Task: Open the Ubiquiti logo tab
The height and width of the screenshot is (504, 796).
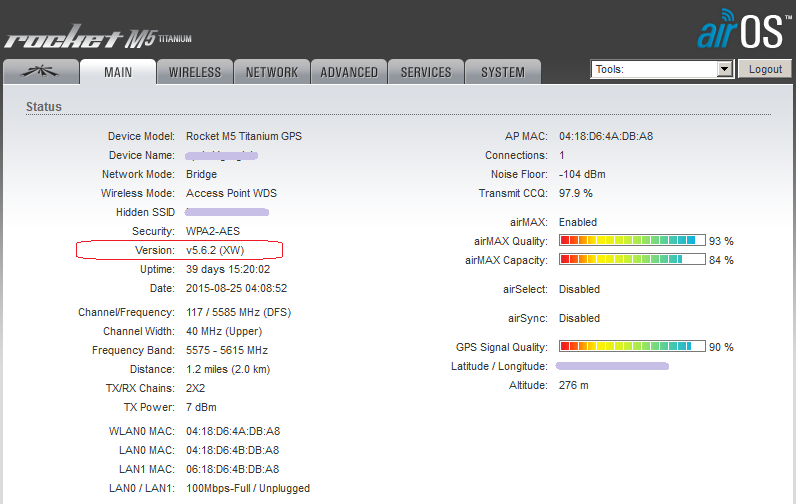Action: click(x=41, y=72)
